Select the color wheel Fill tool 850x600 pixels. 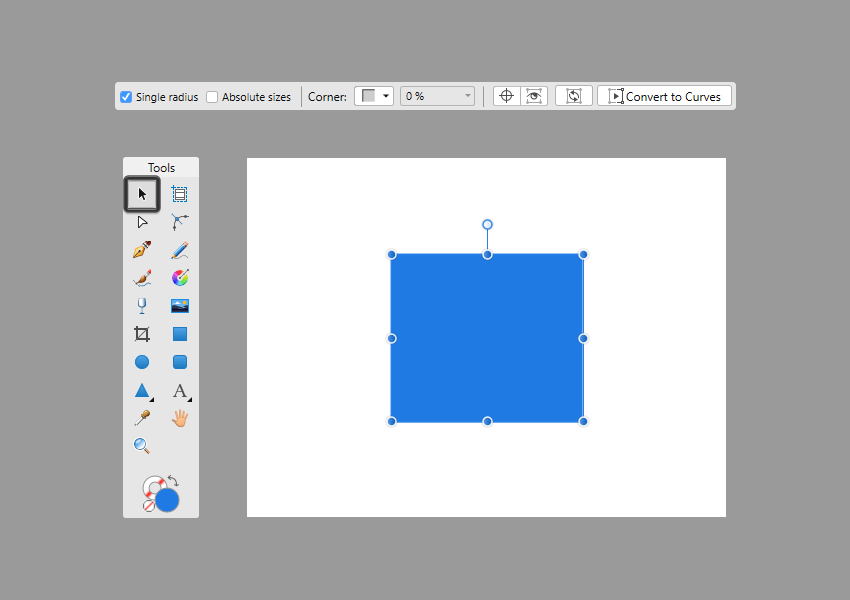click(180, 278)
